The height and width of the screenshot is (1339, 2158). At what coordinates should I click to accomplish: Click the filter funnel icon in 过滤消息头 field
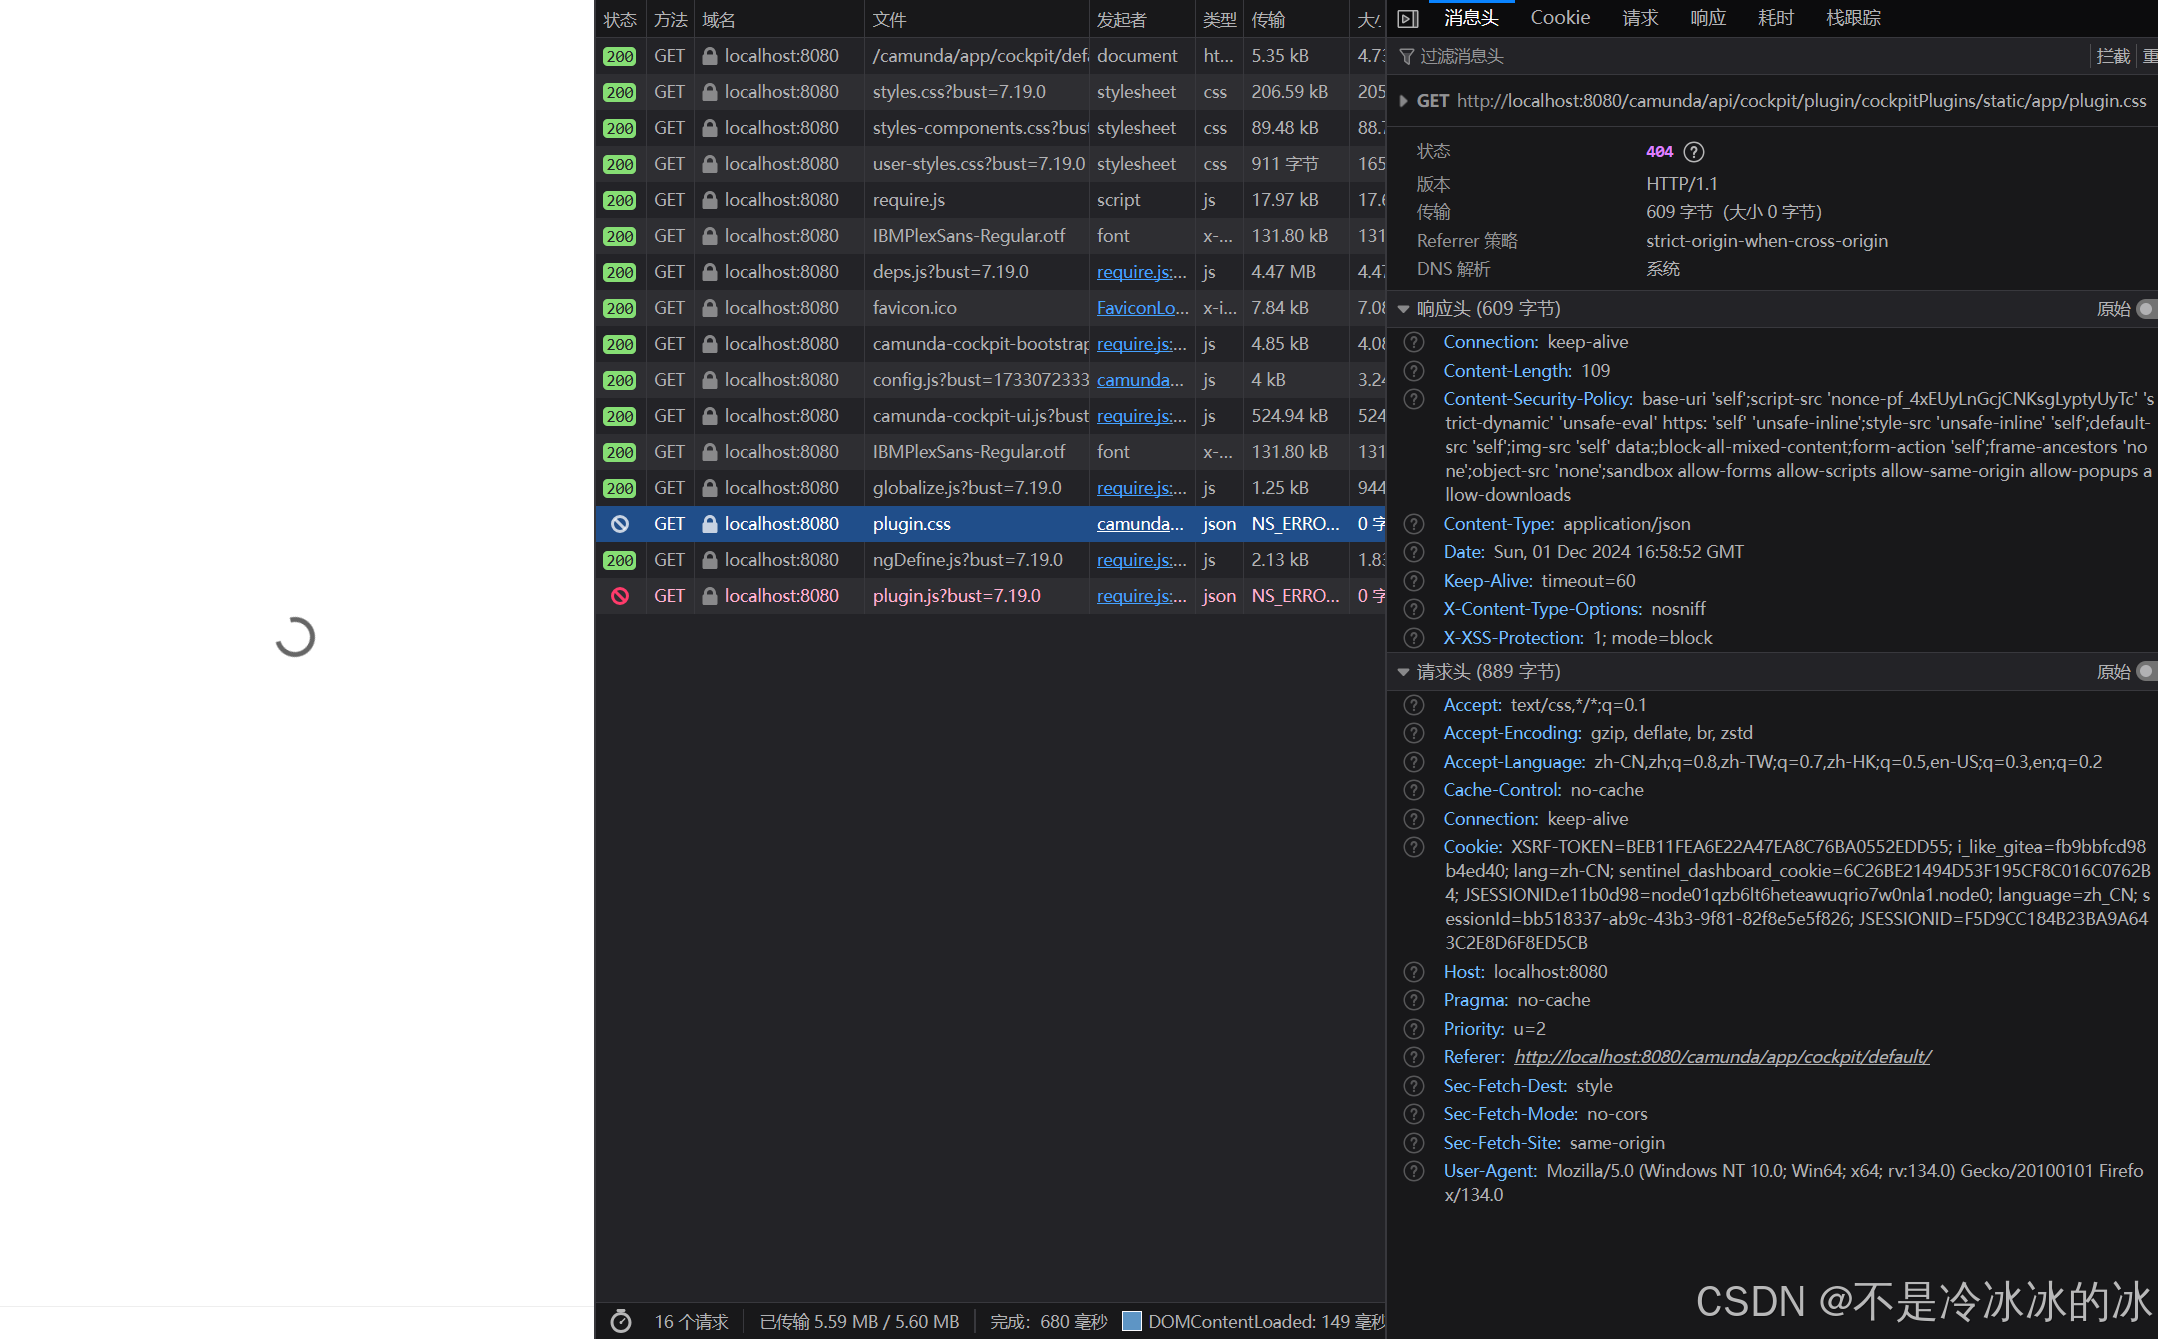(1408, 56)
